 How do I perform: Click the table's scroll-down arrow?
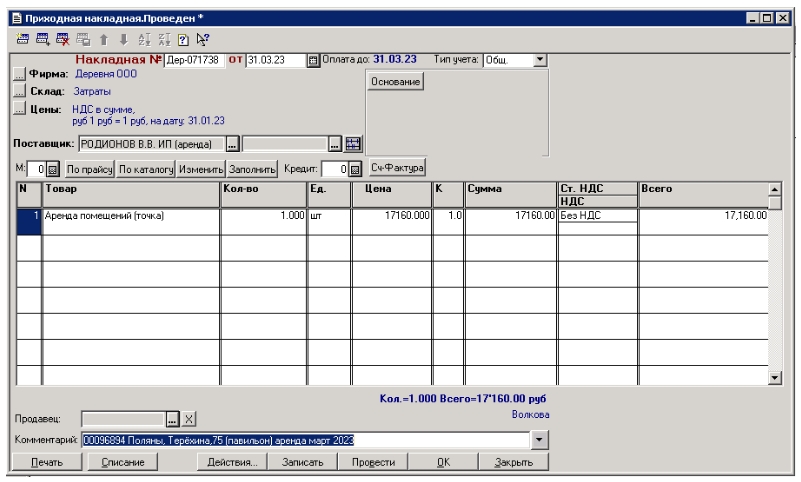pos(774,377)
